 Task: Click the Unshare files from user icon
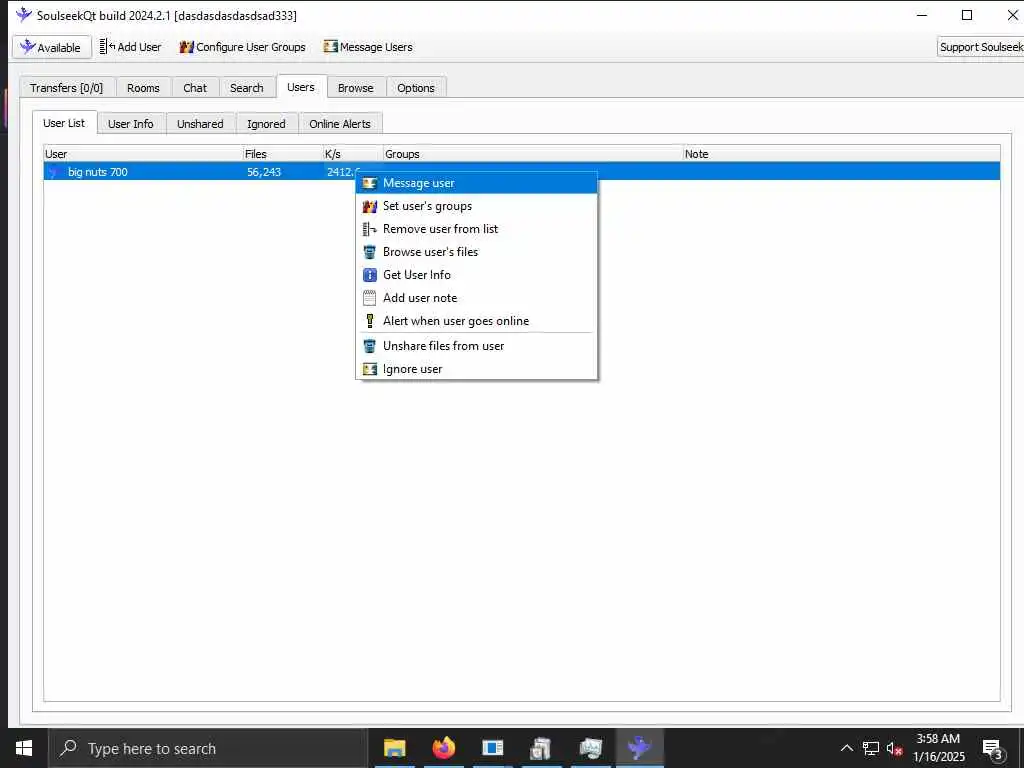click(370, 346)
